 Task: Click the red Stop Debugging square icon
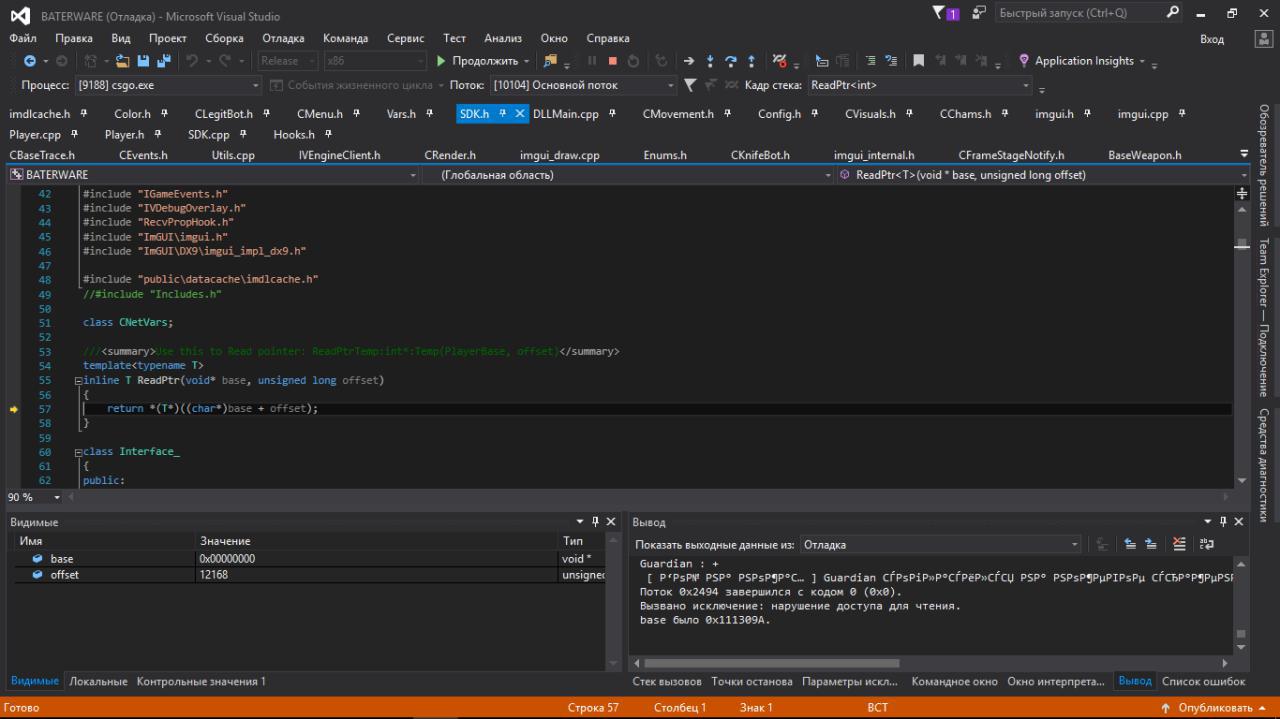click(x=613, y=61)
